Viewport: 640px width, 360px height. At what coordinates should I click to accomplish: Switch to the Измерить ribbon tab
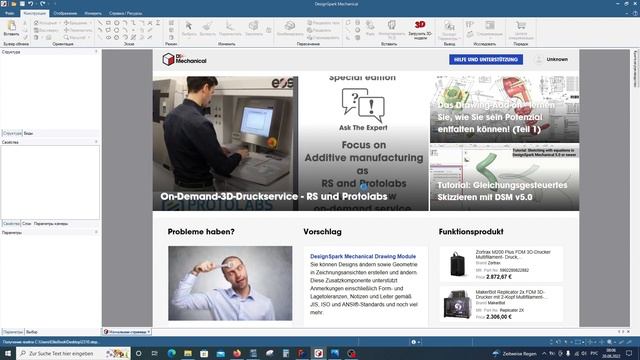pos(93,13)
